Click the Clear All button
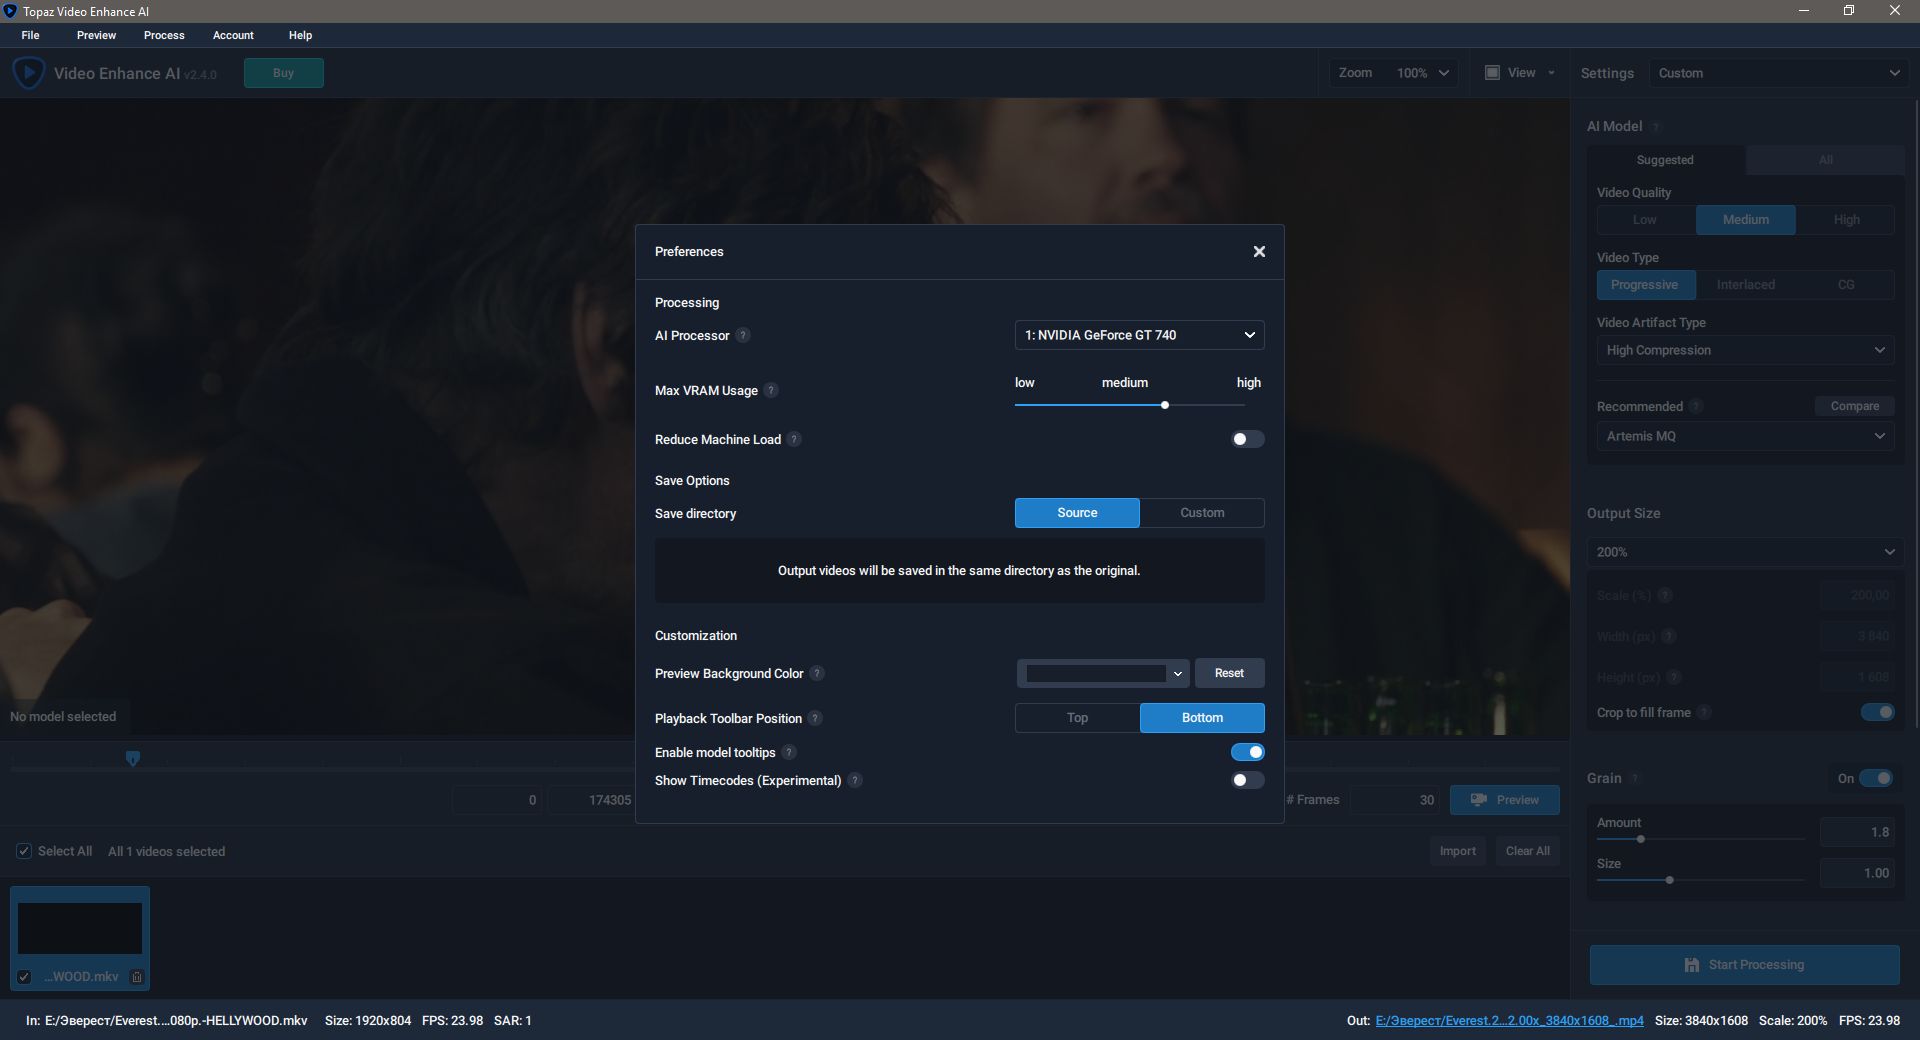The image size is (1920, 1040). tap(1527, 851)
